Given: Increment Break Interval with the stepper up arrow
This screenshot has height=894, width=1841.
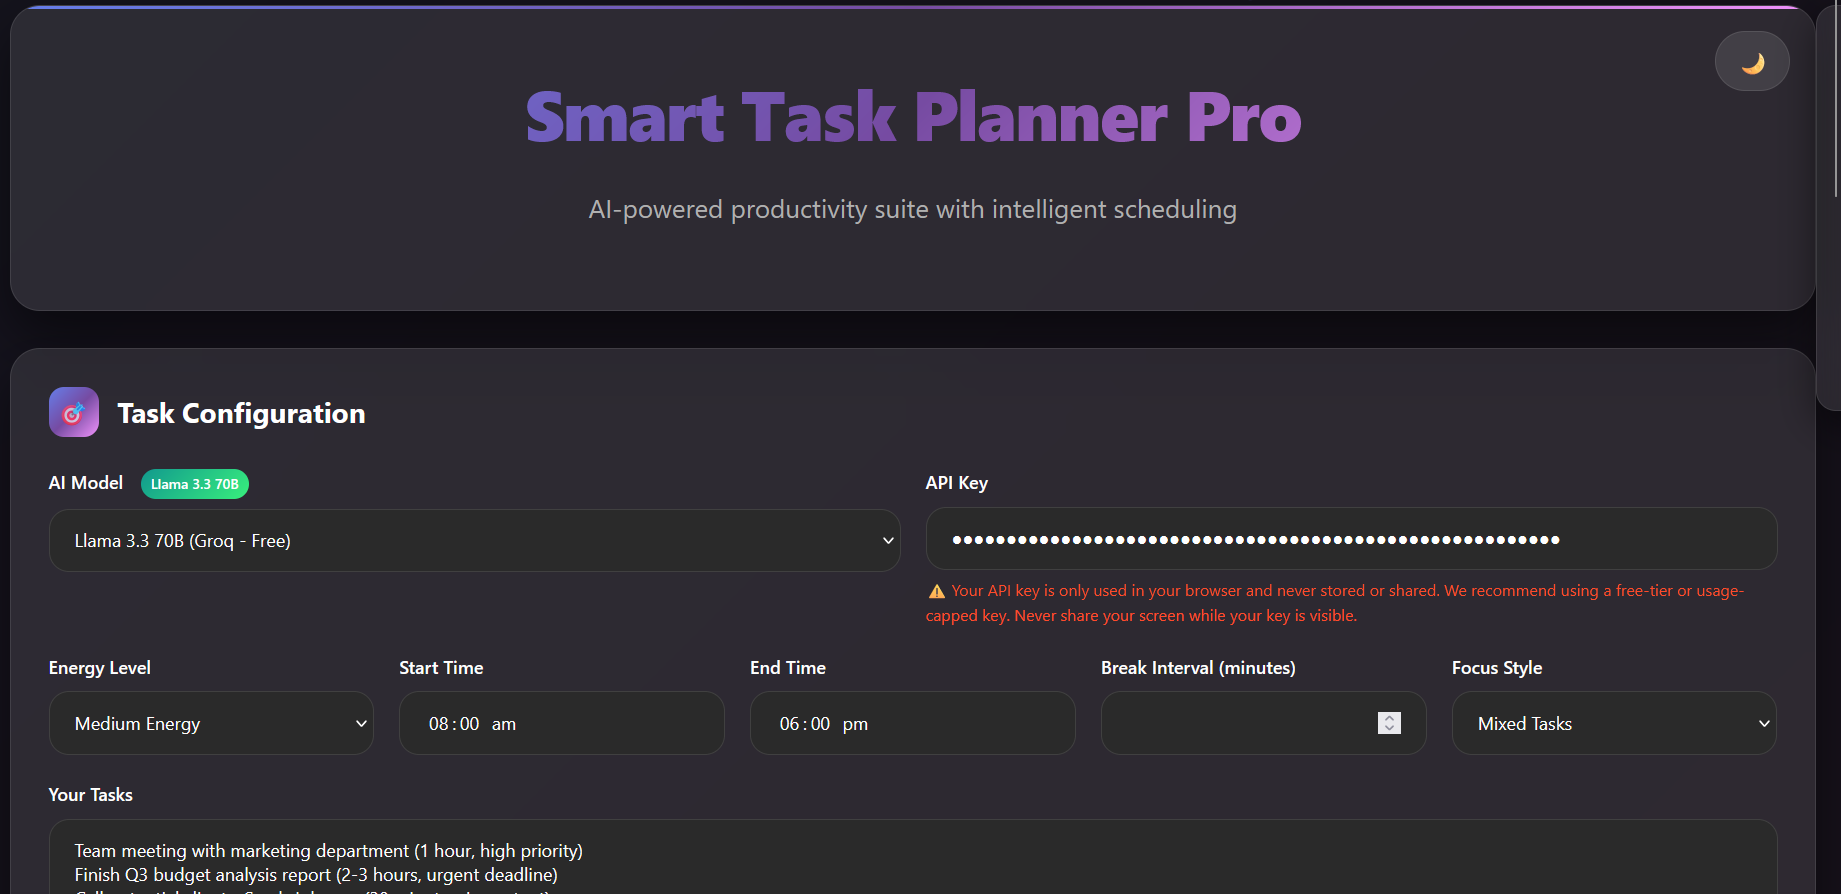Looking at the screenshot, I should pyautogui.click(x=1388, y=717).
